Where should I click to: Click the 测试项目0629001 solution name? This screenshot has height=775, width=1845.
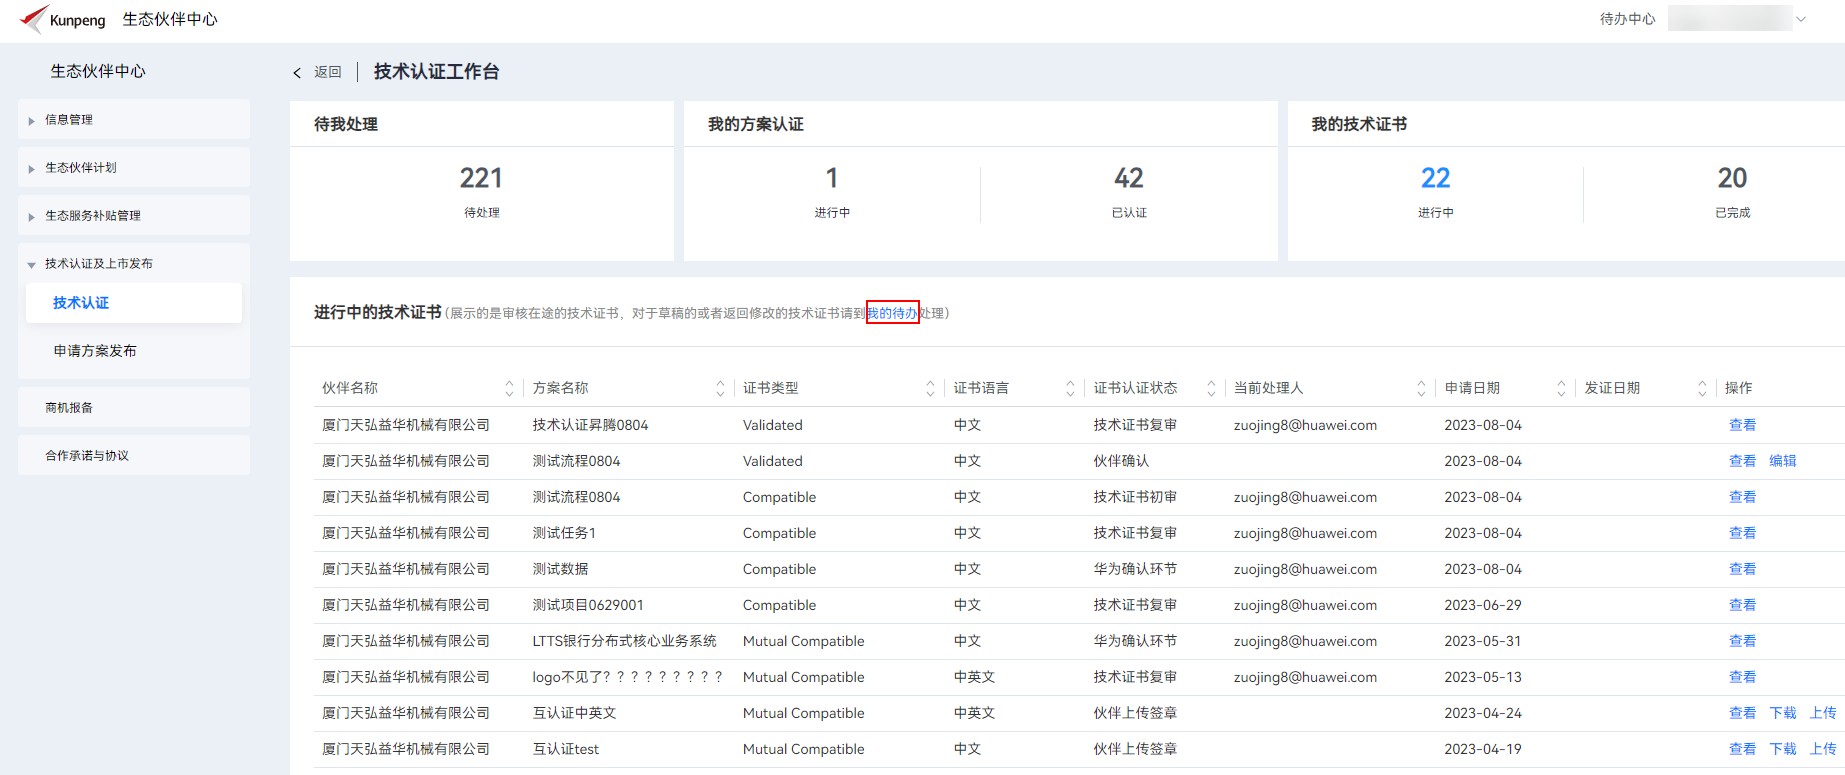pos(588,605)
